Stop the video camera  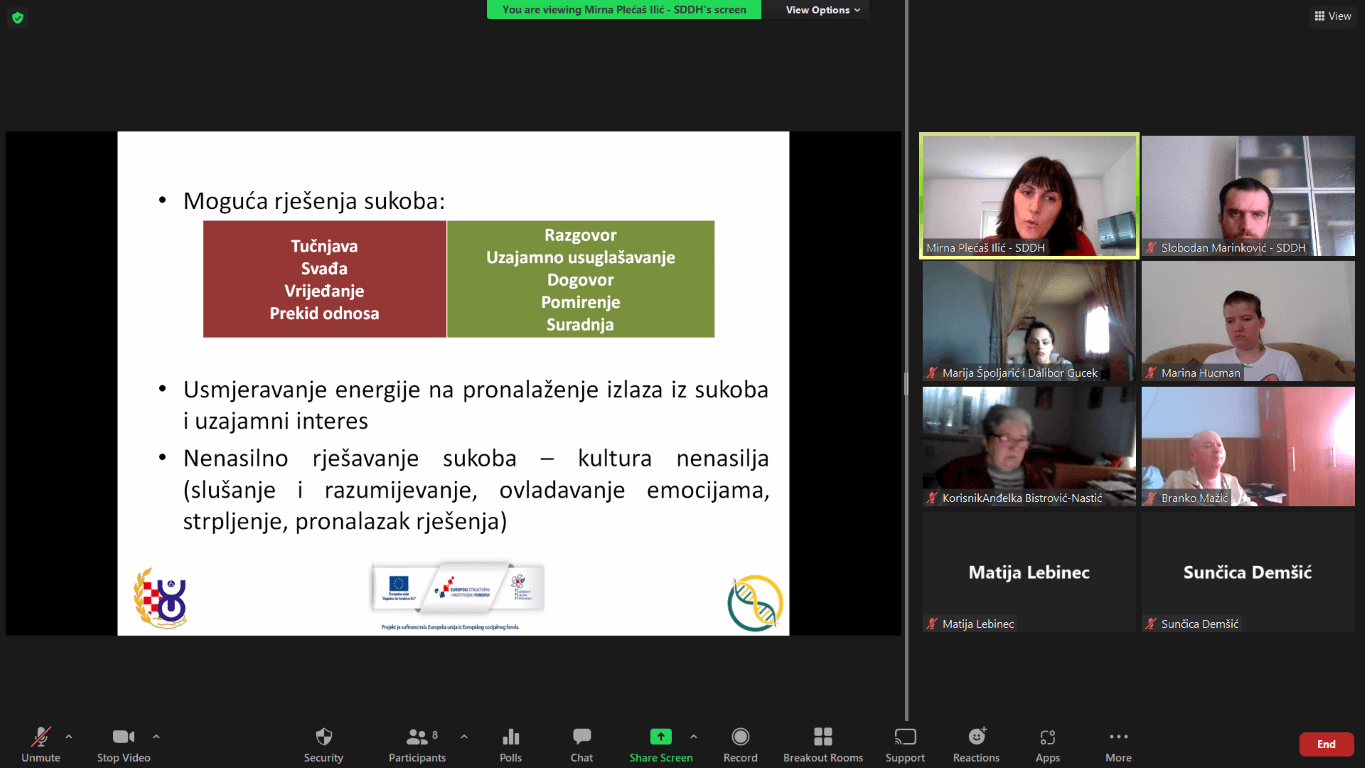[123, 744]
